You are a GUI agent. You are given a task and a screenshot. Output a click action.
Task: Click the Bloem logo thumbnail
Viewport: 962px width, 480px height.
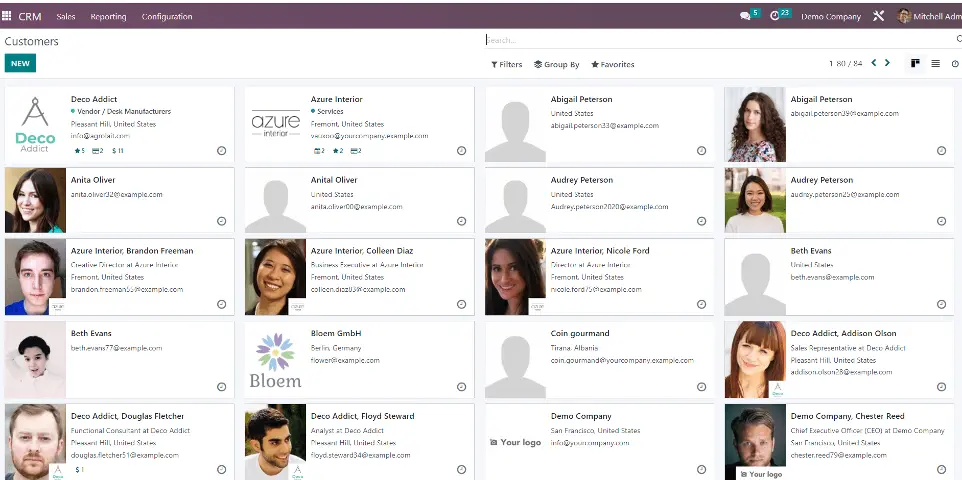(x=275, y=360)
